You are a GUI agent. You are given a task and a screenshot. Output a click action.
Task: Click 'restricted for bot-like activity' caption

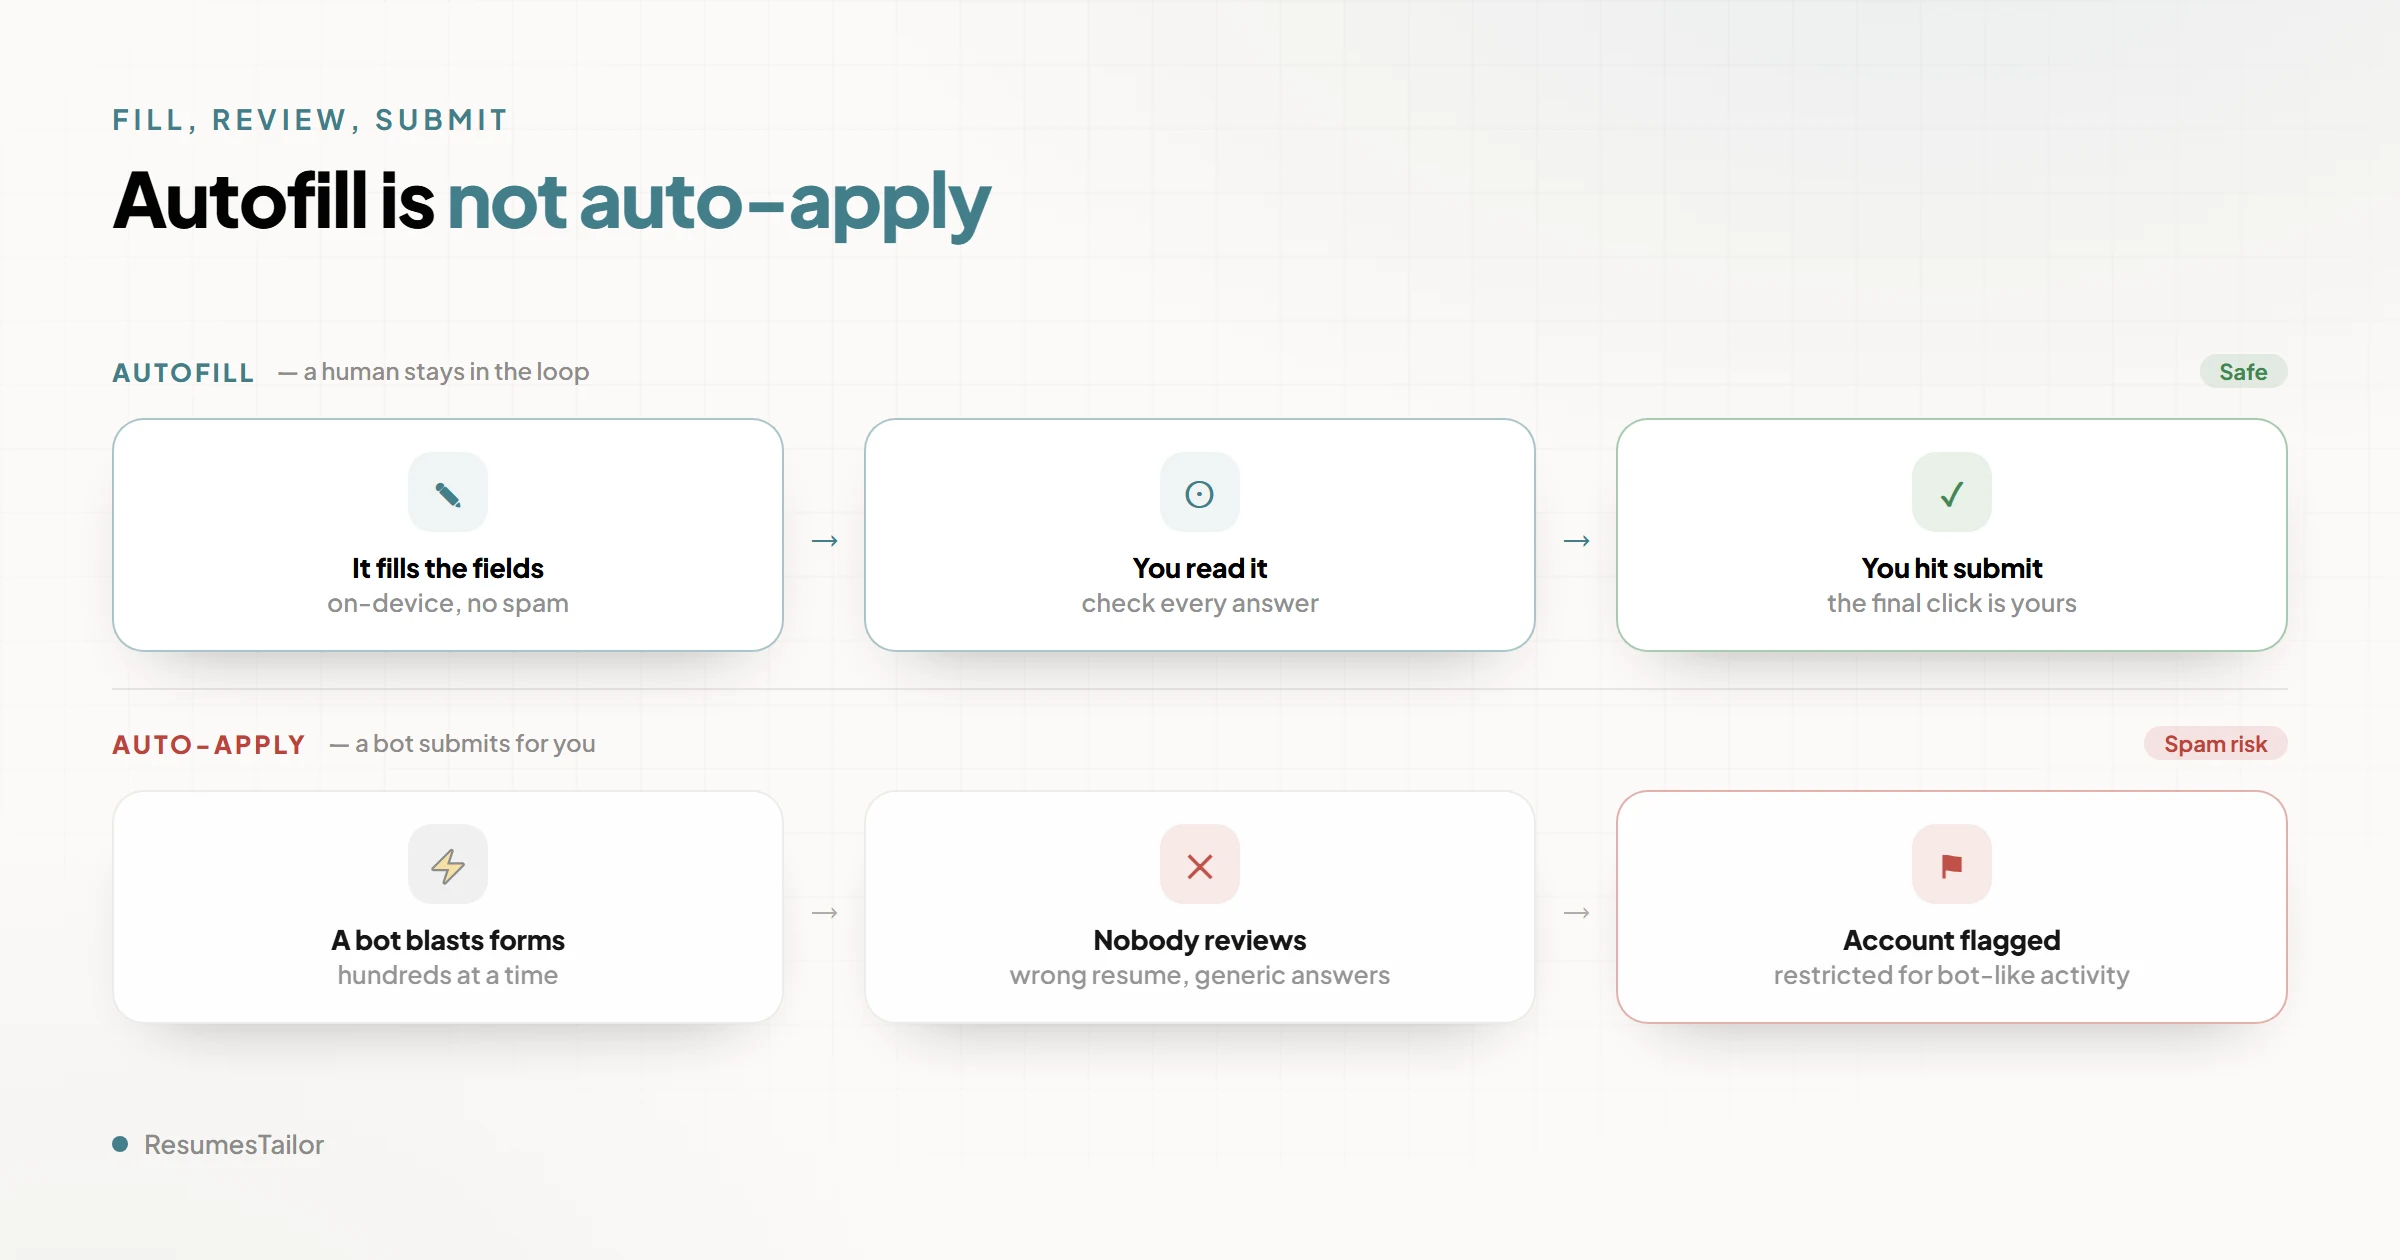coord(1952,976)
